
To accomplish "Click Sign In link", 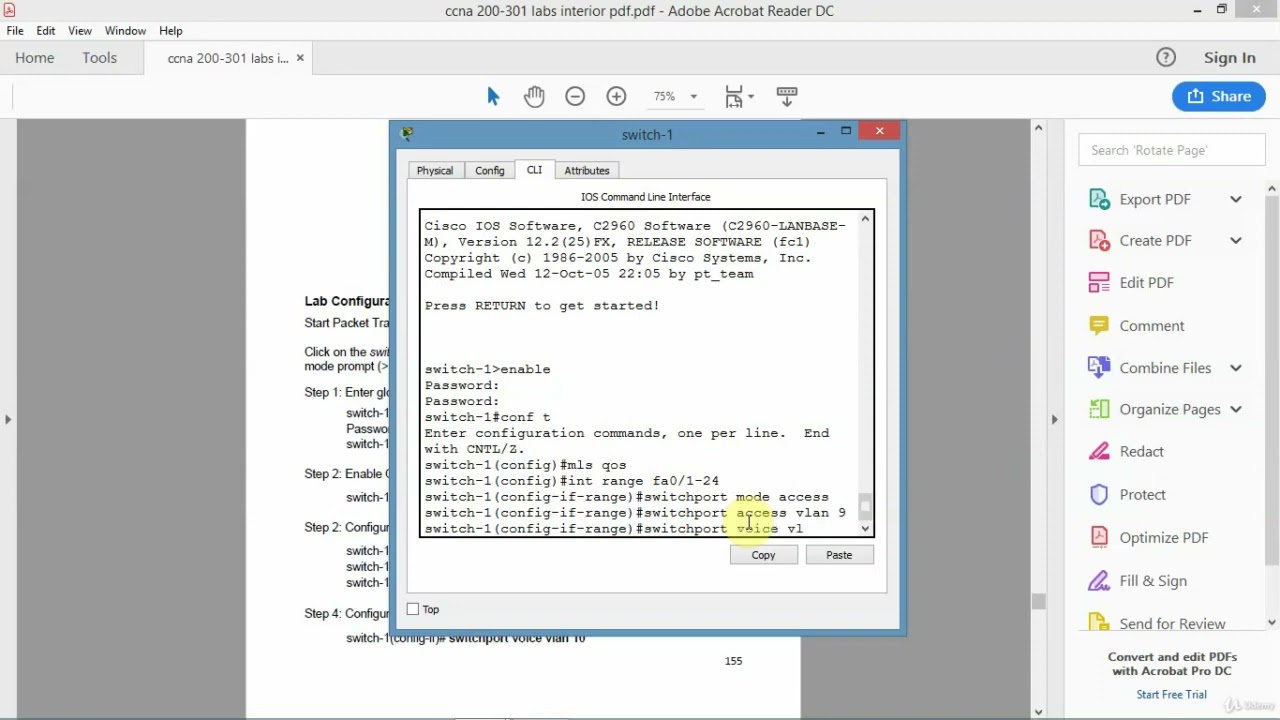I will point(1230,57).
